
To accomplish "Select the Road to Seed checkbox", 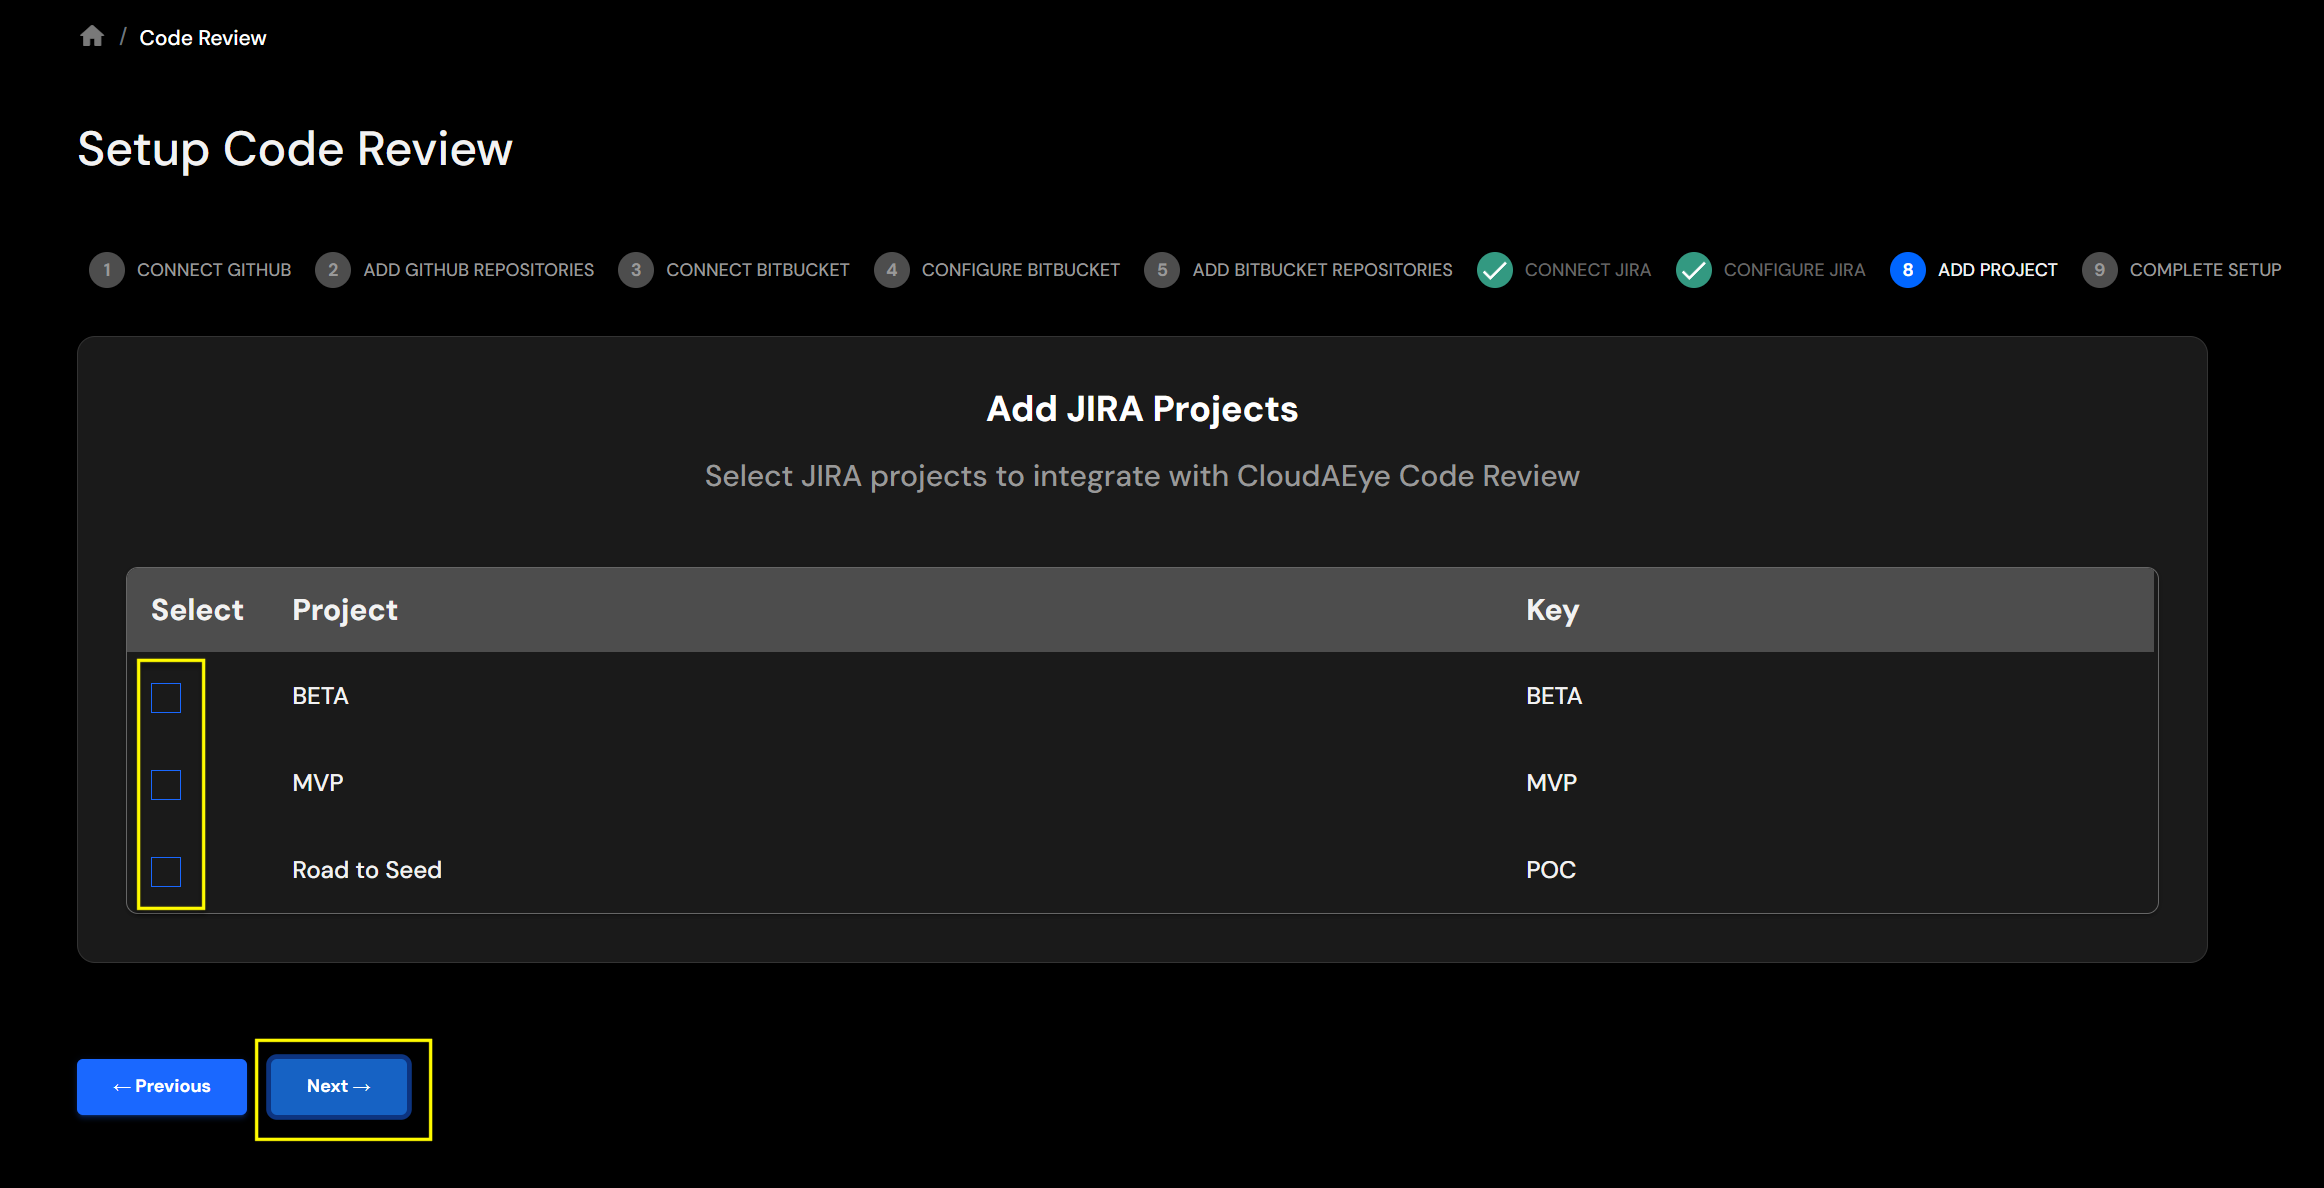I will tap(166, 872).
